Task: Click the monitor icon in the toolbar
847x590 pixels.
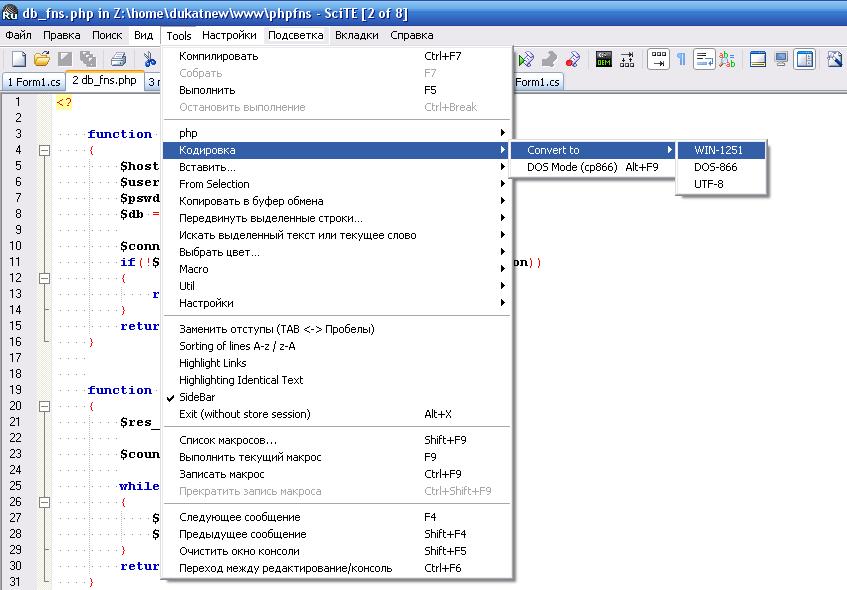Action: pos(781,59)
